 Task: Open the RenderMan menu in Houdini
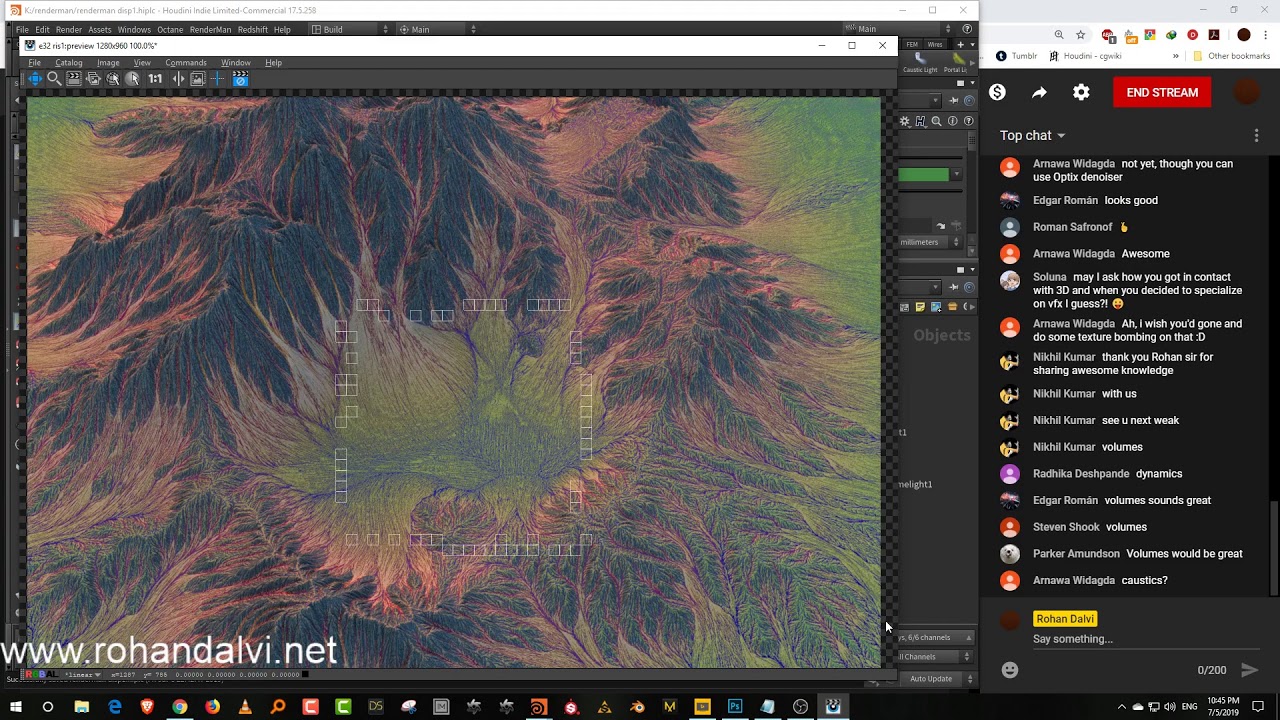point(210,29)
